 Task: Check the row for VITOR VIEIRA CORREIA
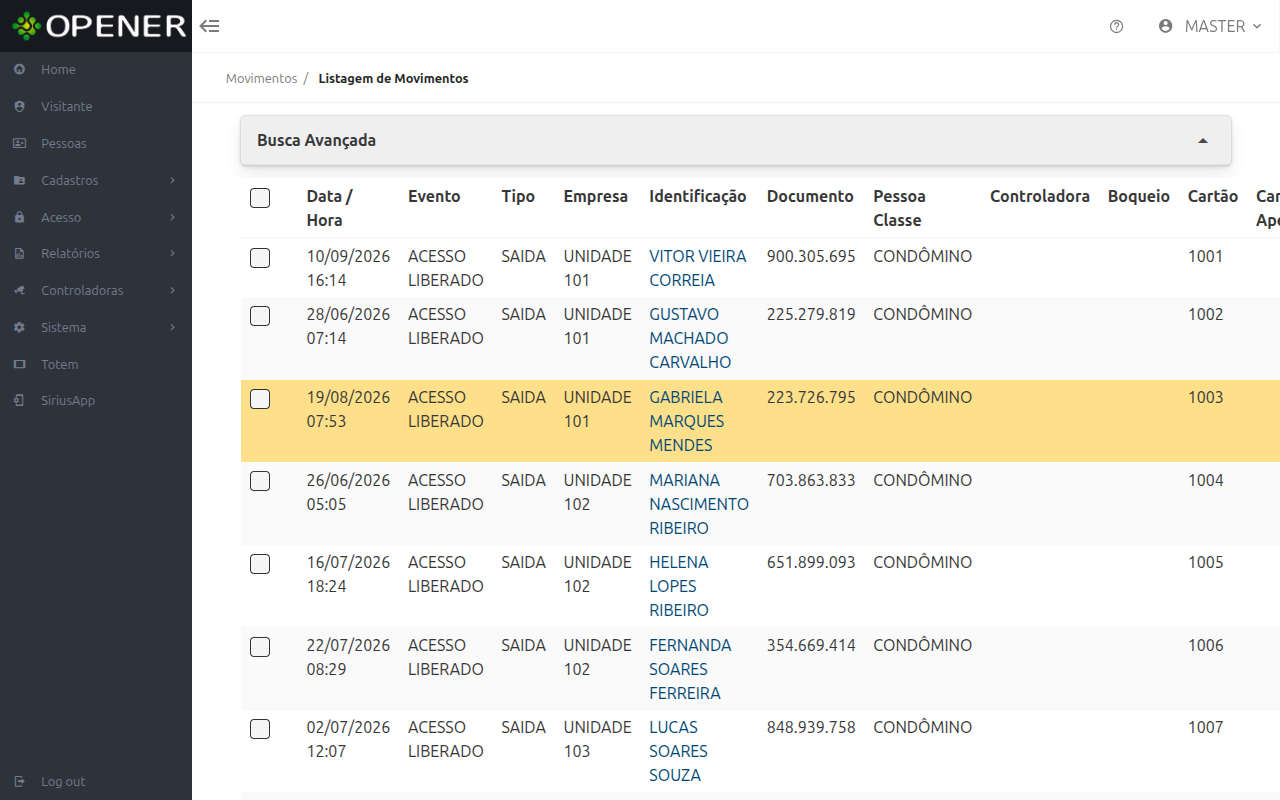[260, 258]
